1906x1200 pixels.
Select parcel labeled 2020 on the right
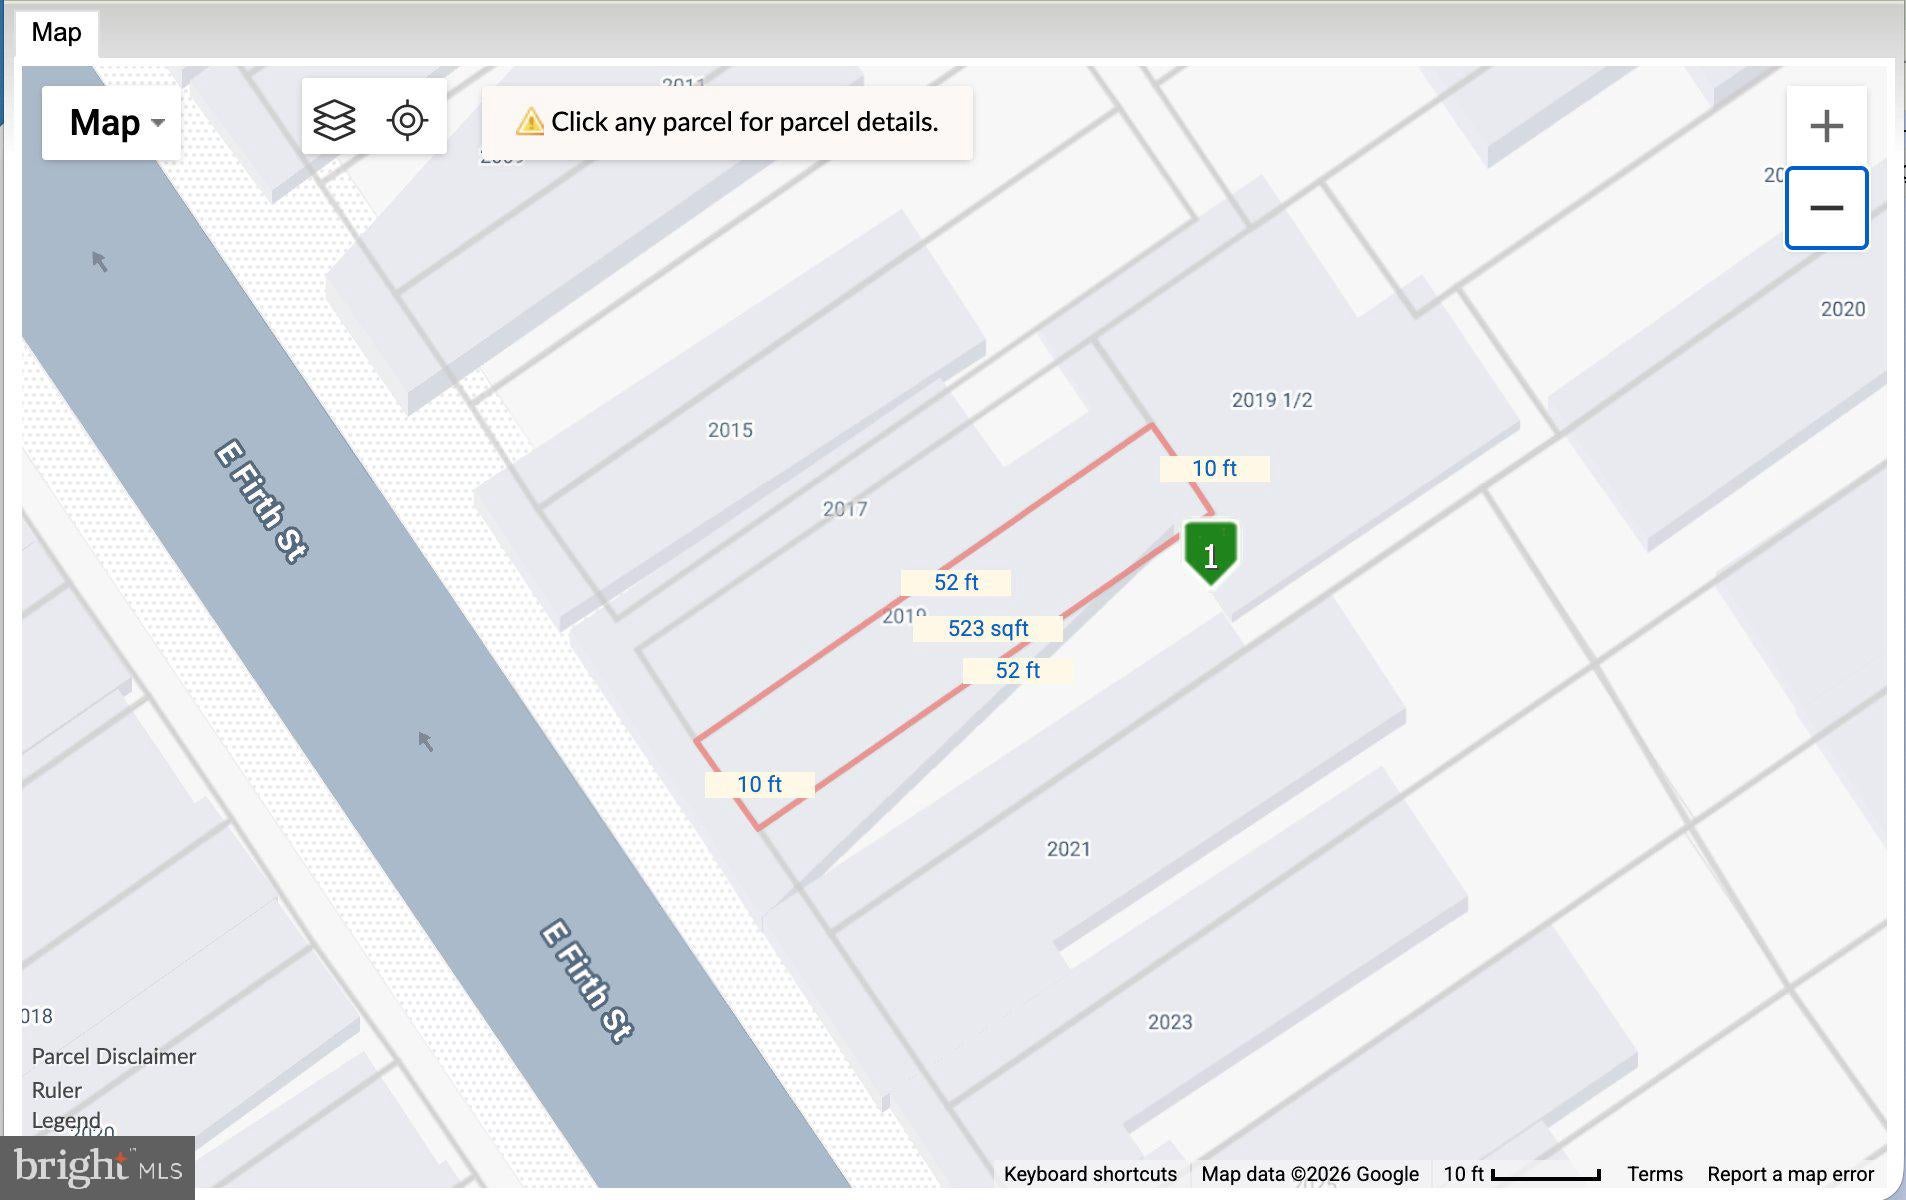click(1842, 309)
